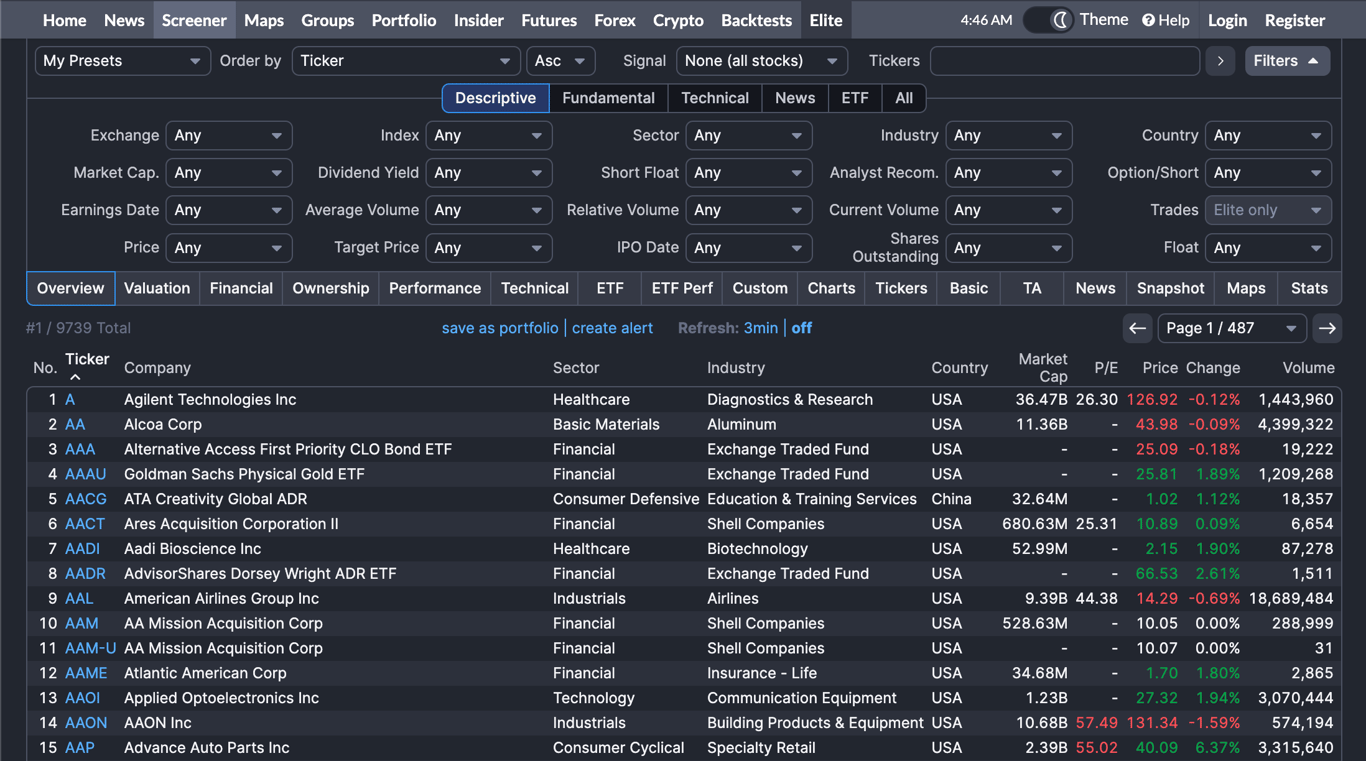
Task: Go to the previous page arrow
Action: coord(1137,328)
